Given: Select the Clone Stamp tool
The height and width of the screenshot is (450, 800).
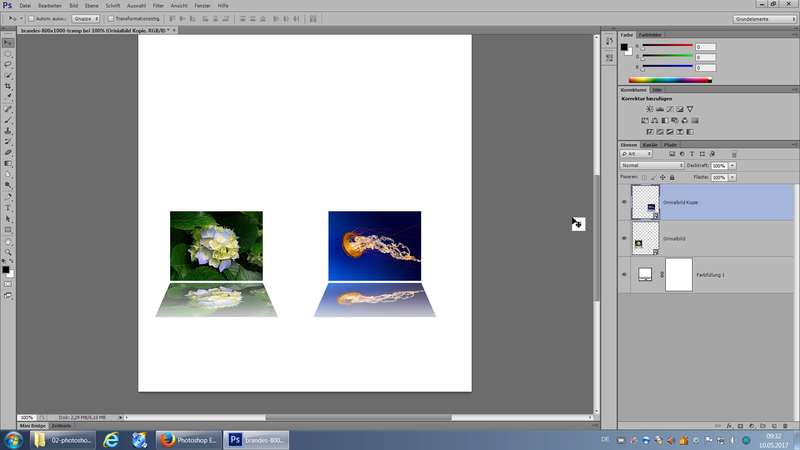Looking at the screenshot, I should pos(8,131).
